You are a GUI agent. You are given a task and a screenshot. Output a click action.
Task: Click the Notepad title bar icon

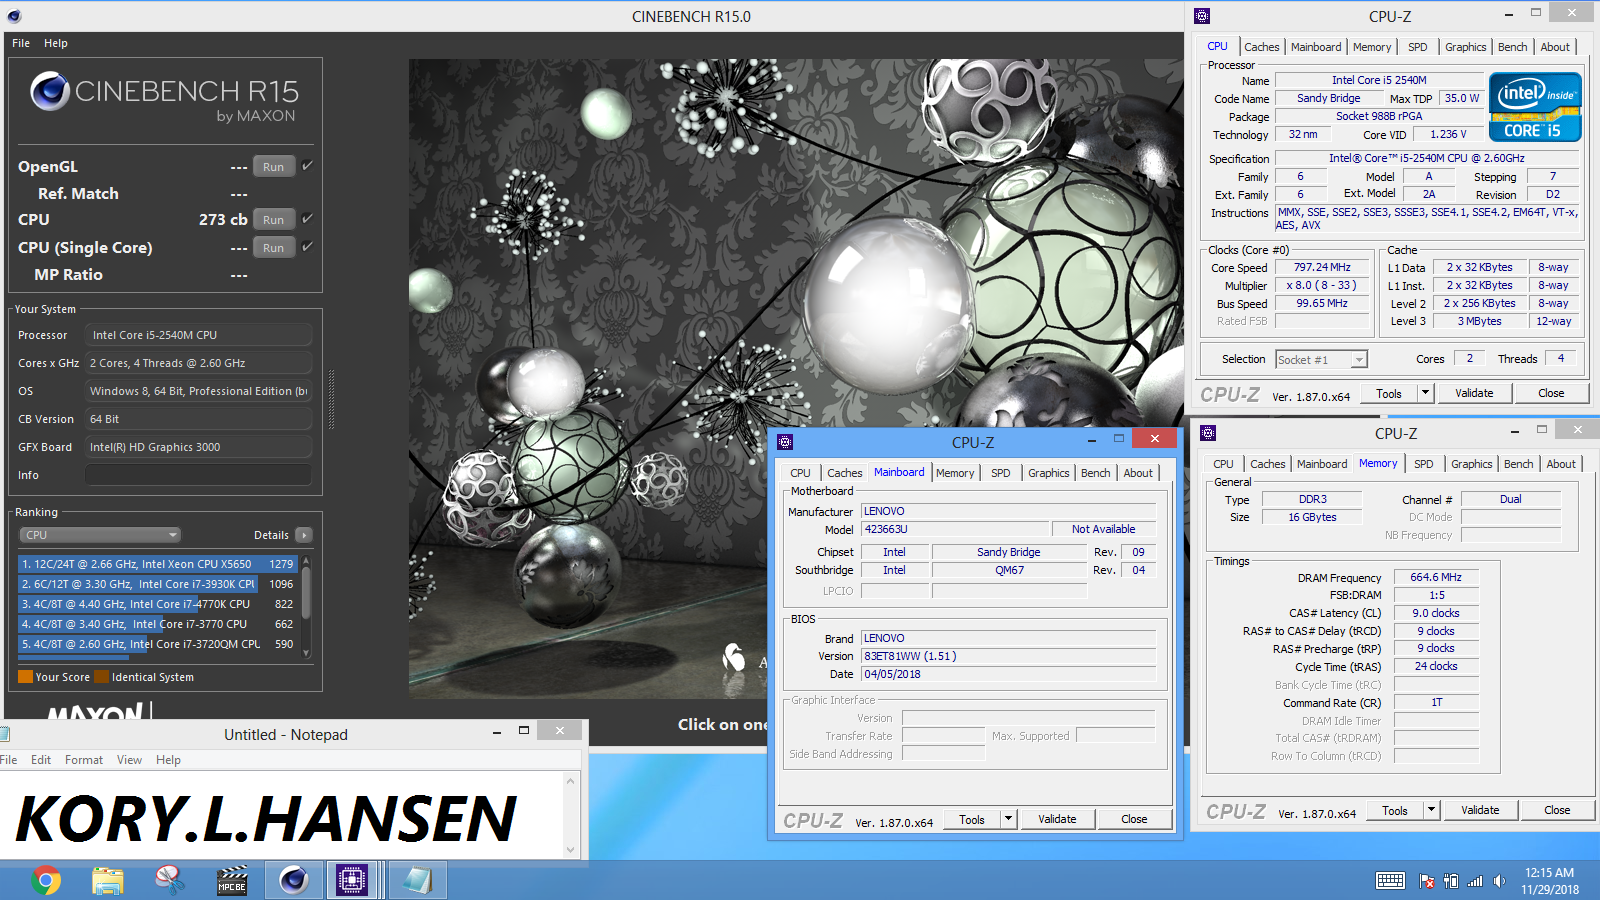pyautogui.click(x=4, y=734)
